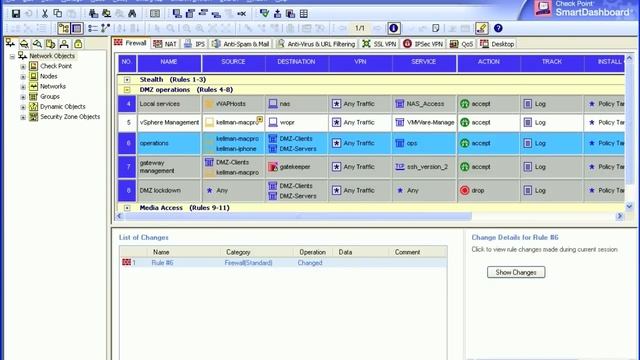Open the Anti-Virus & URL Filtering tab
The width and height of the screenshot is (640, 360).
316,44
